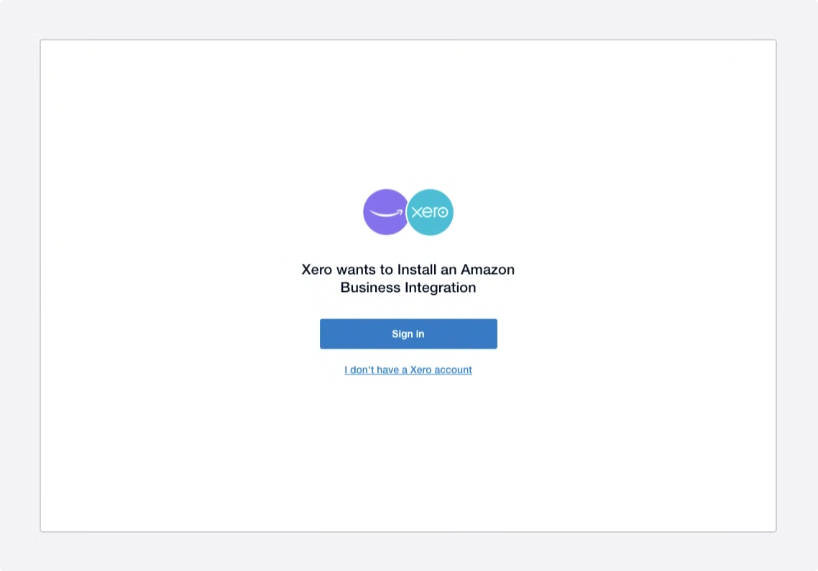Click the white "Sign in" label text
Image resolution: width=818 pixels, height=571 pixels.
click(x=408, y=334)
